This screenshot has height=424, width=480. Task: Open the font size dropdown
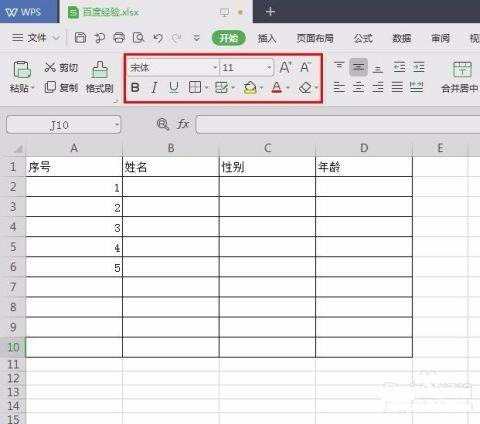click(x=269, y=68)
